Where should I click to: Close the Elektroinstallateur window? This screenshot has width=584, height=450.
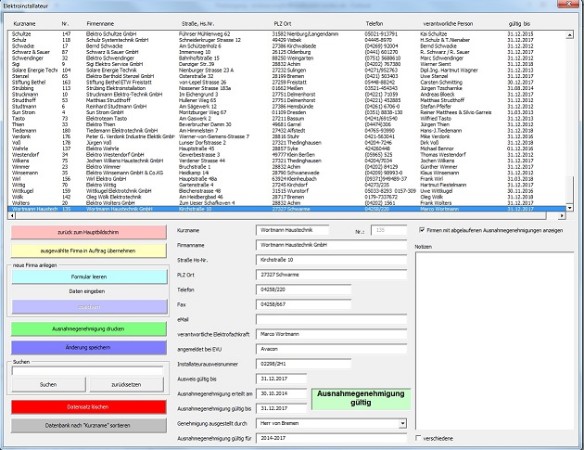(x=569, y=4)
